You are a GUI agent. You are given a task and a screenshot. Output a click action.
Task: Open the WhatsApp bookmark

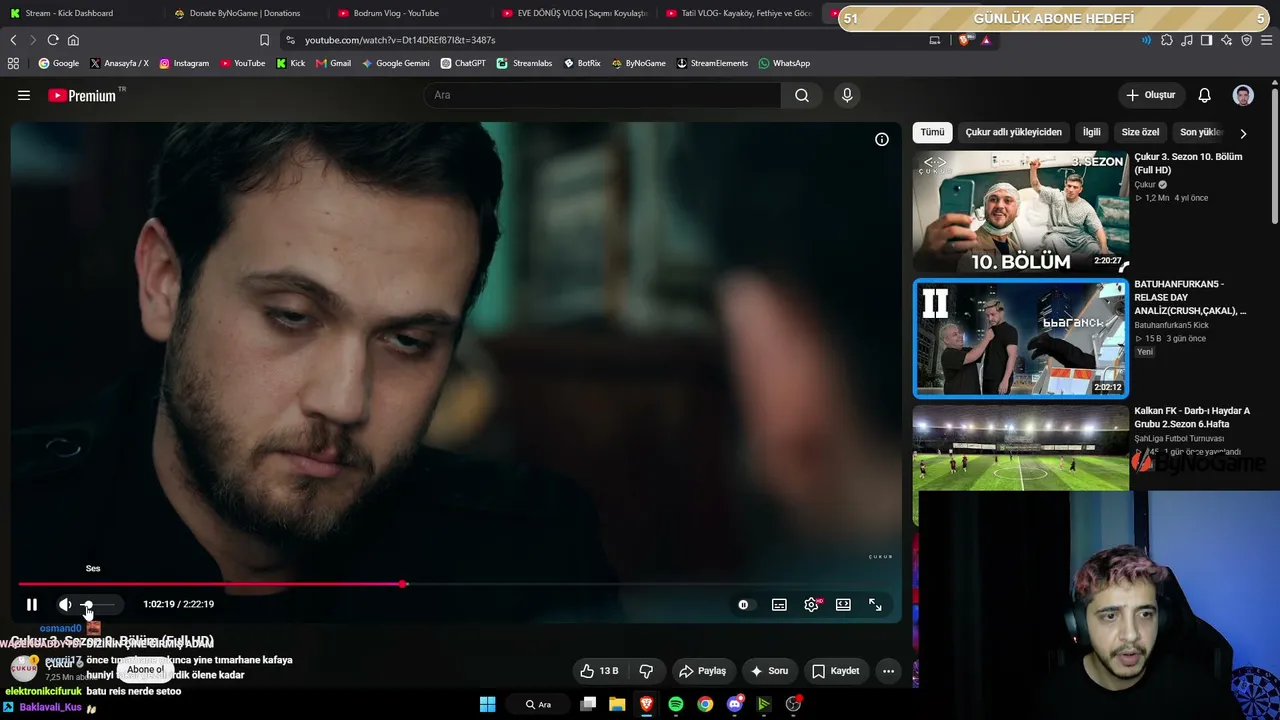pos(784,63)
